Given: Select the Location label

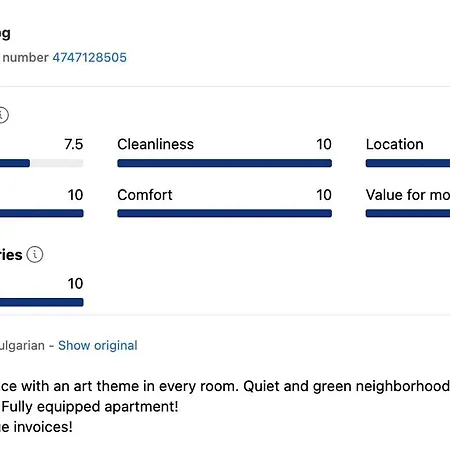Looking at the screenshot, I should pyautogui.click(x=395, y=144).
